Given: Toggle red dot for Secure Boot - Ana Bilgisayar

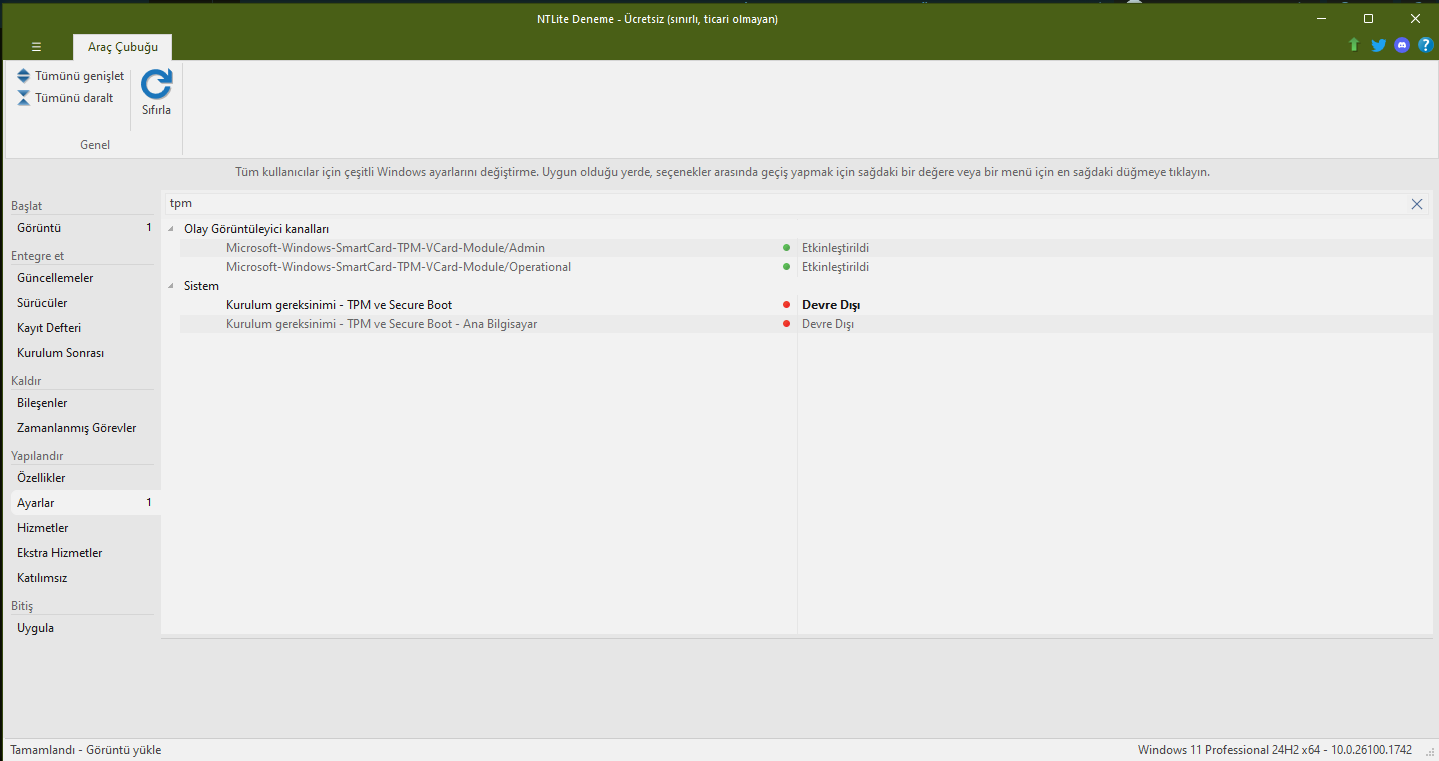Looking at the screenshot, I should 787,324.
